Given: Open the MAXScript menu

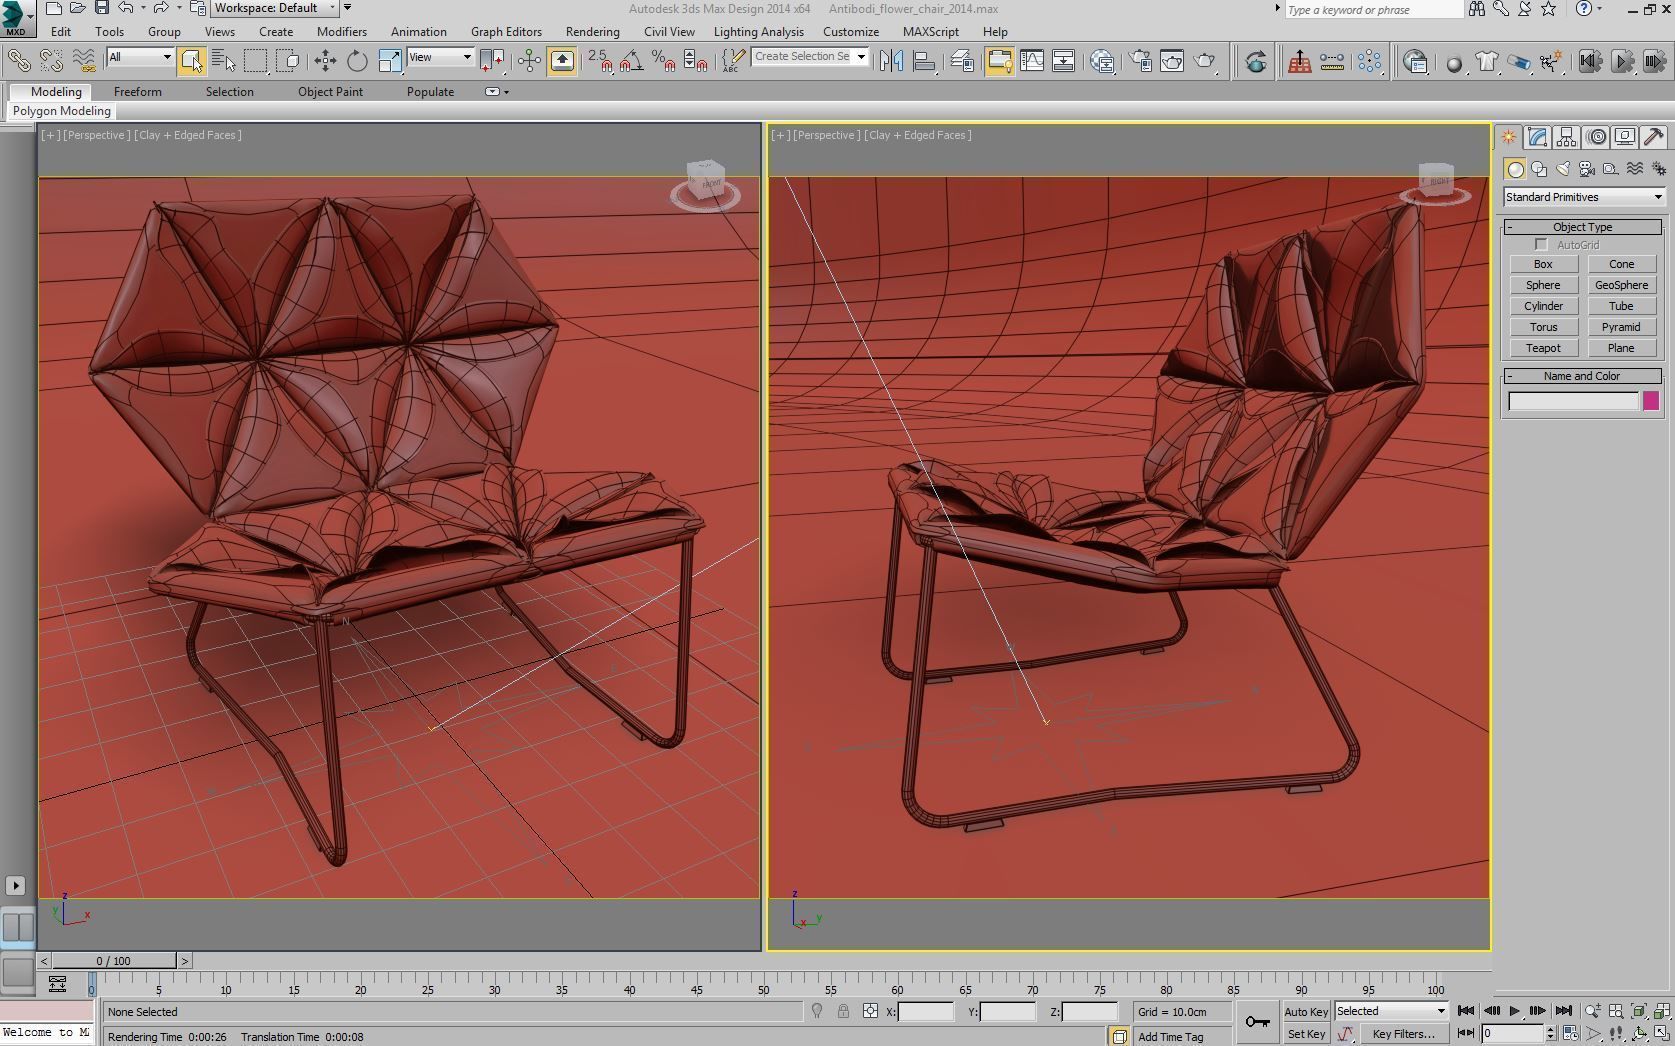Looking at the screenshot, I should click(x=930, y=32).
